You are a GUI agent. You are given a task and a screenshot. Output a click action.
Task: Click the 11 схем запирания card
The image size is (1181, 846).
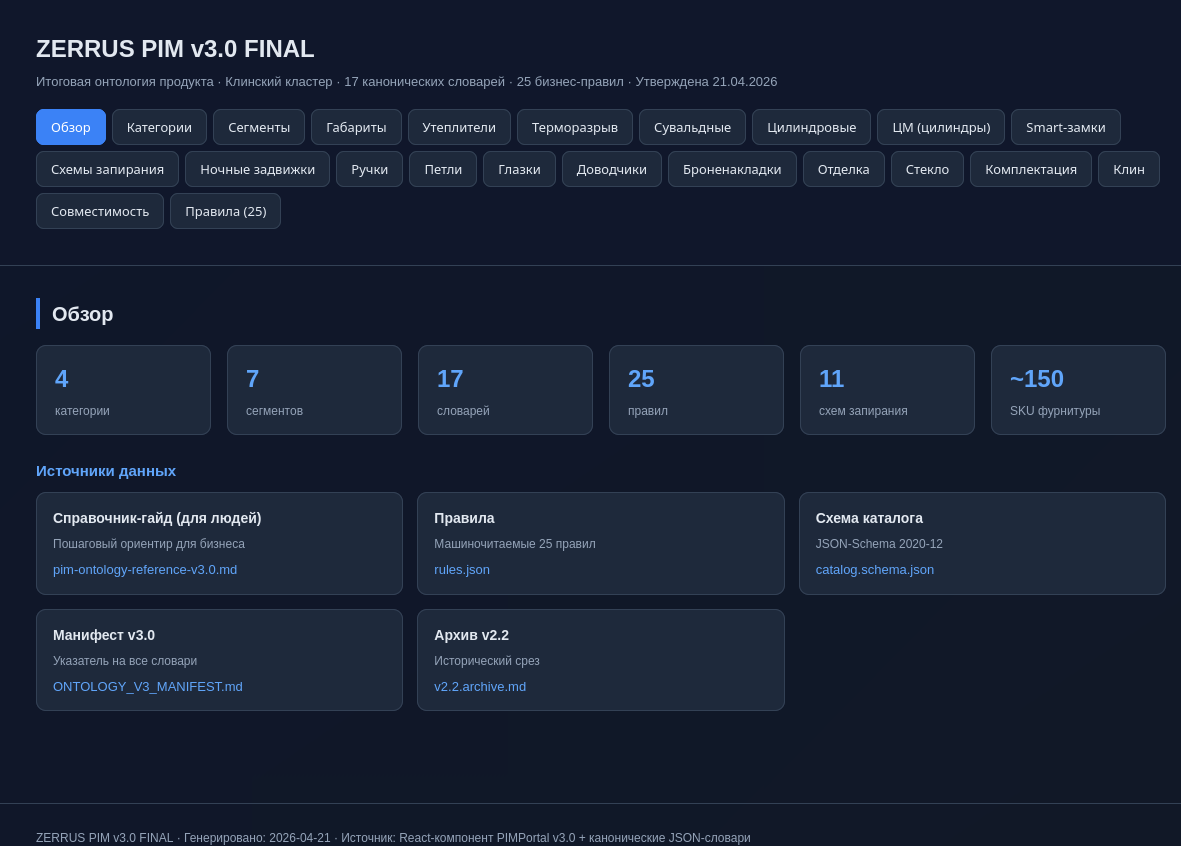point(887,390)
